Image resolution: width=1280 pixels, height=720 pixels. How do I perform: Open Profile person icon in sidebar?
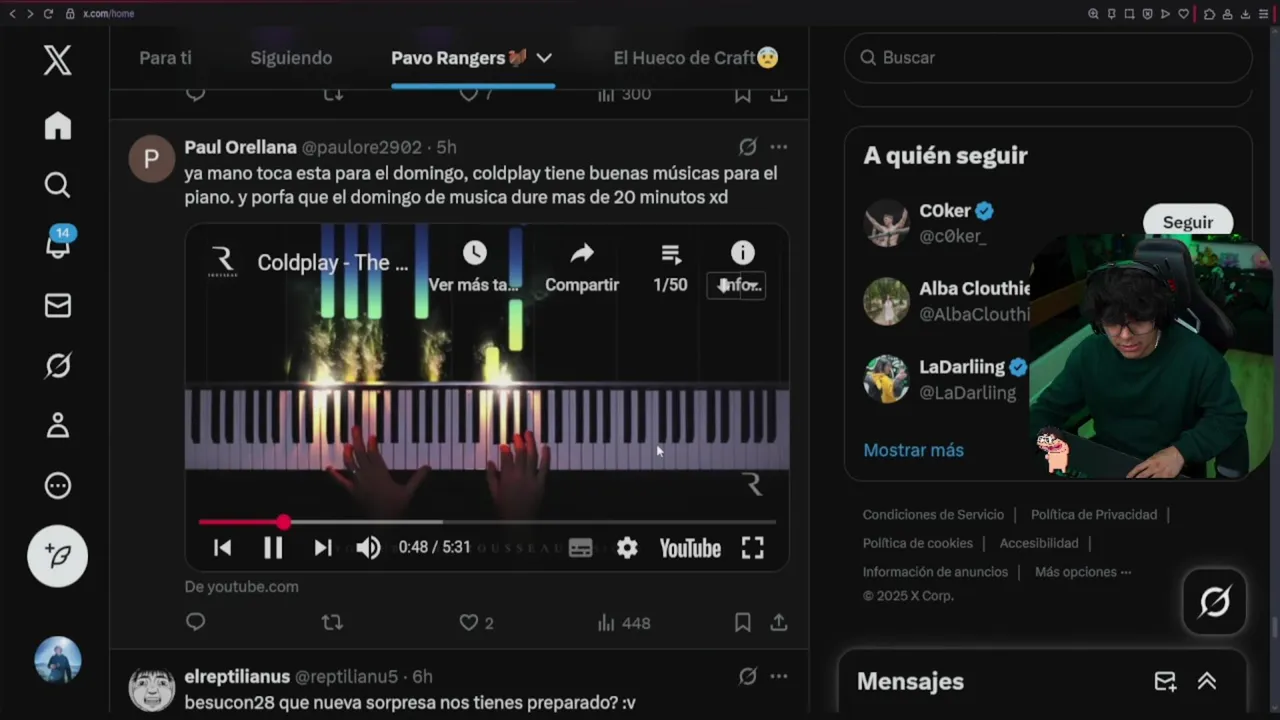pyautogui.click(x=58, y=425)
